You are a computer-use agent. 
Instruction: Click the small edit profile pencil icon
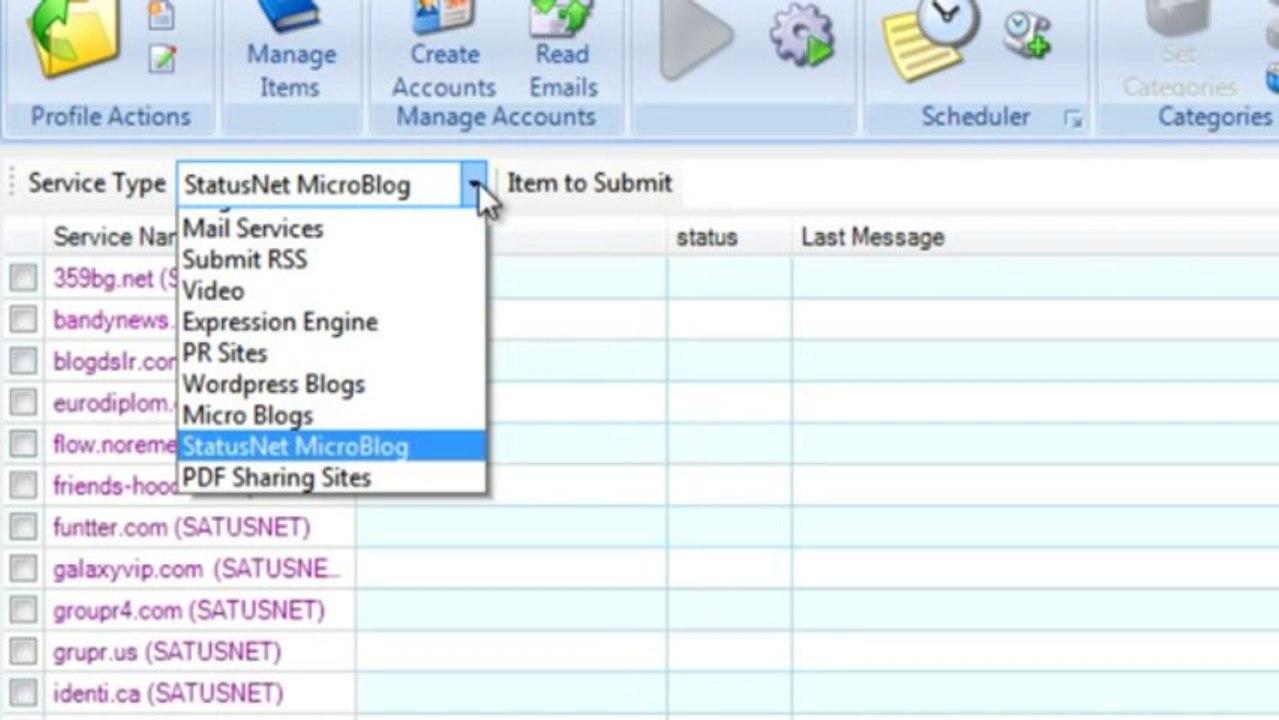(x=162, y=59)
